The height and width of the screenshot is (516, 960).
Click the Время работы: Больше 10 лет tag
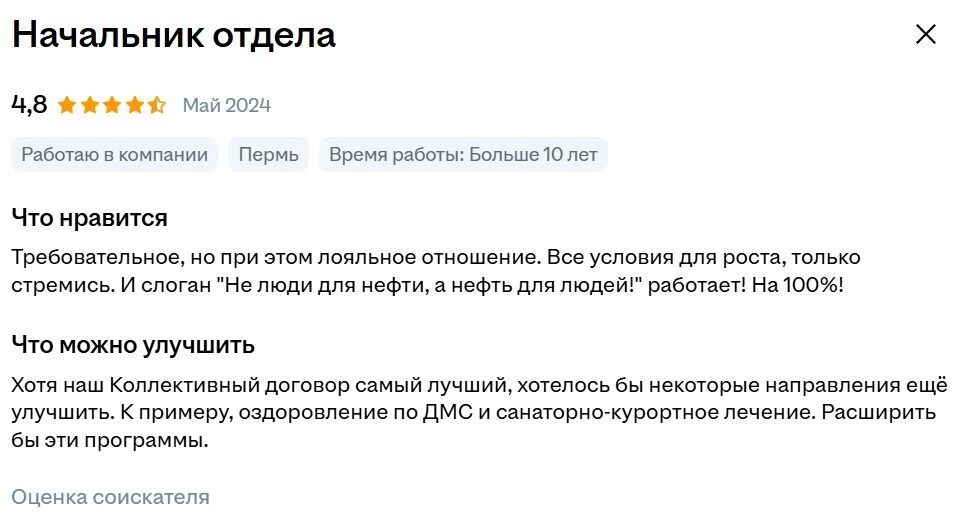pyautogui.click(x=463, y=155)
